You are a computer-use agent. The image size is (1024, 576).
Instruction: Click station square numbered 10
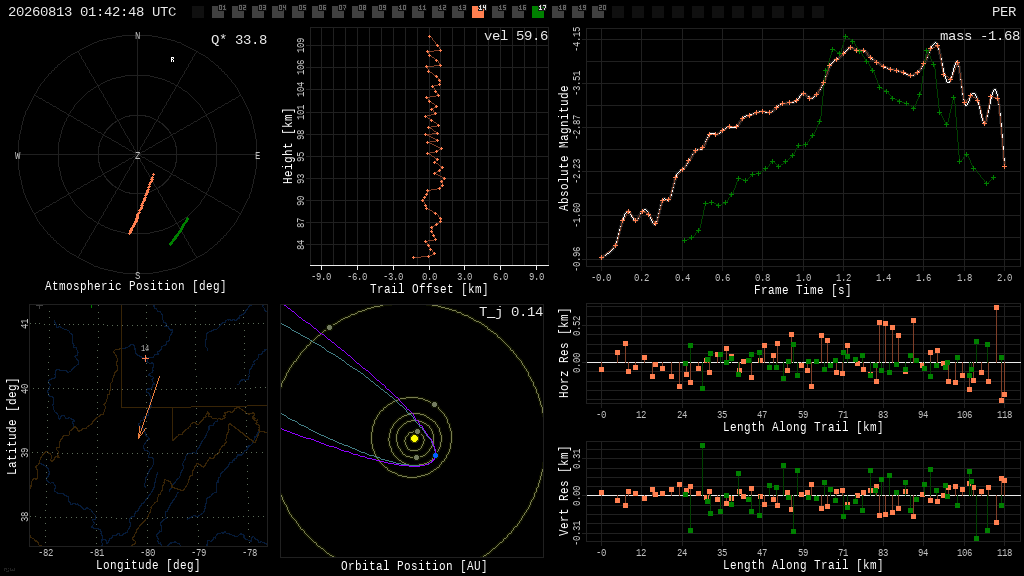398,12
